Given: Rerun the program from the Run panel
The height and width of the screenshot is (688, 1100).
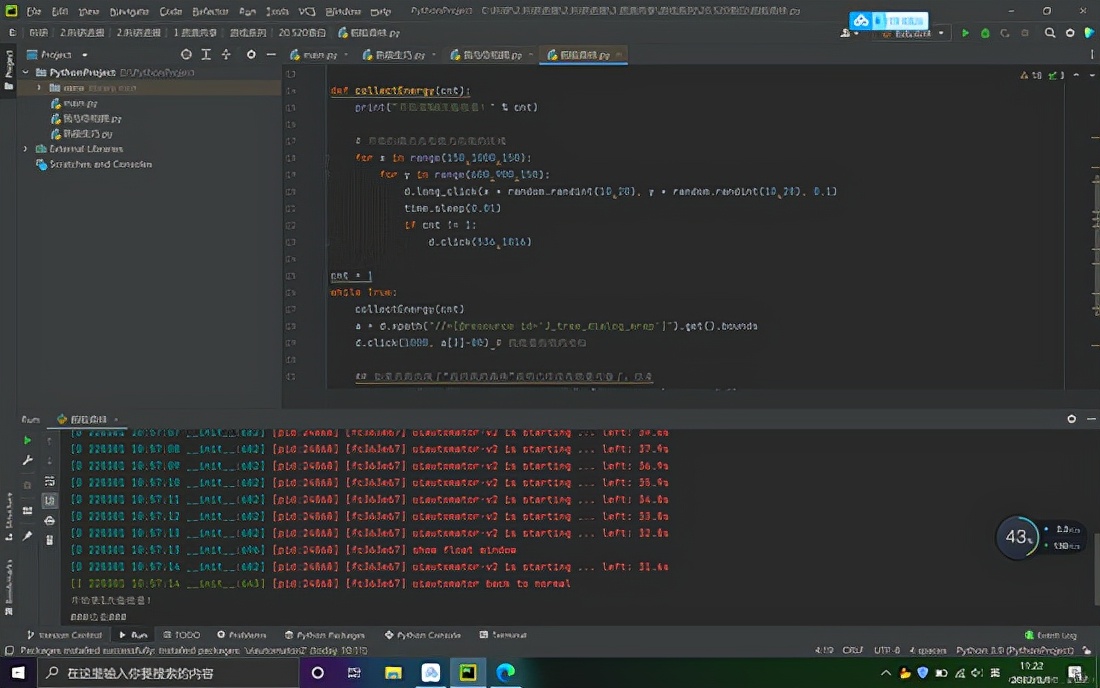Looking at the screenshot, I should point(27,439).
